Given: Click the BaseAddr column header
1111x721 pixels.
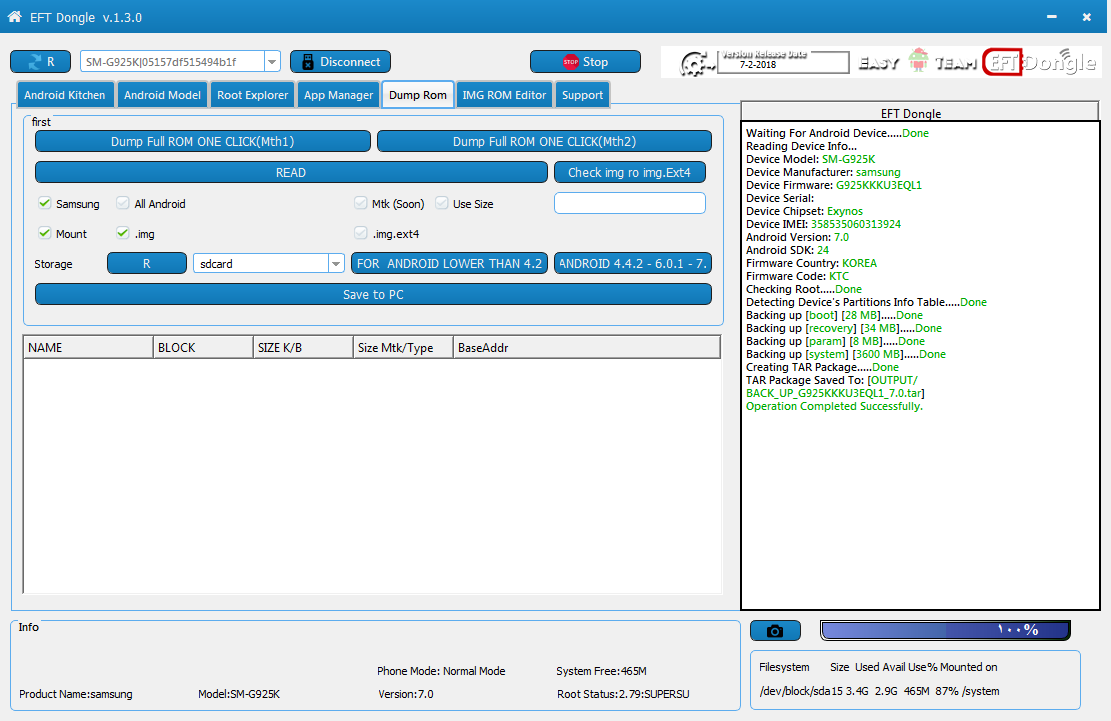Looking at the screenshot, I should 587,348.
